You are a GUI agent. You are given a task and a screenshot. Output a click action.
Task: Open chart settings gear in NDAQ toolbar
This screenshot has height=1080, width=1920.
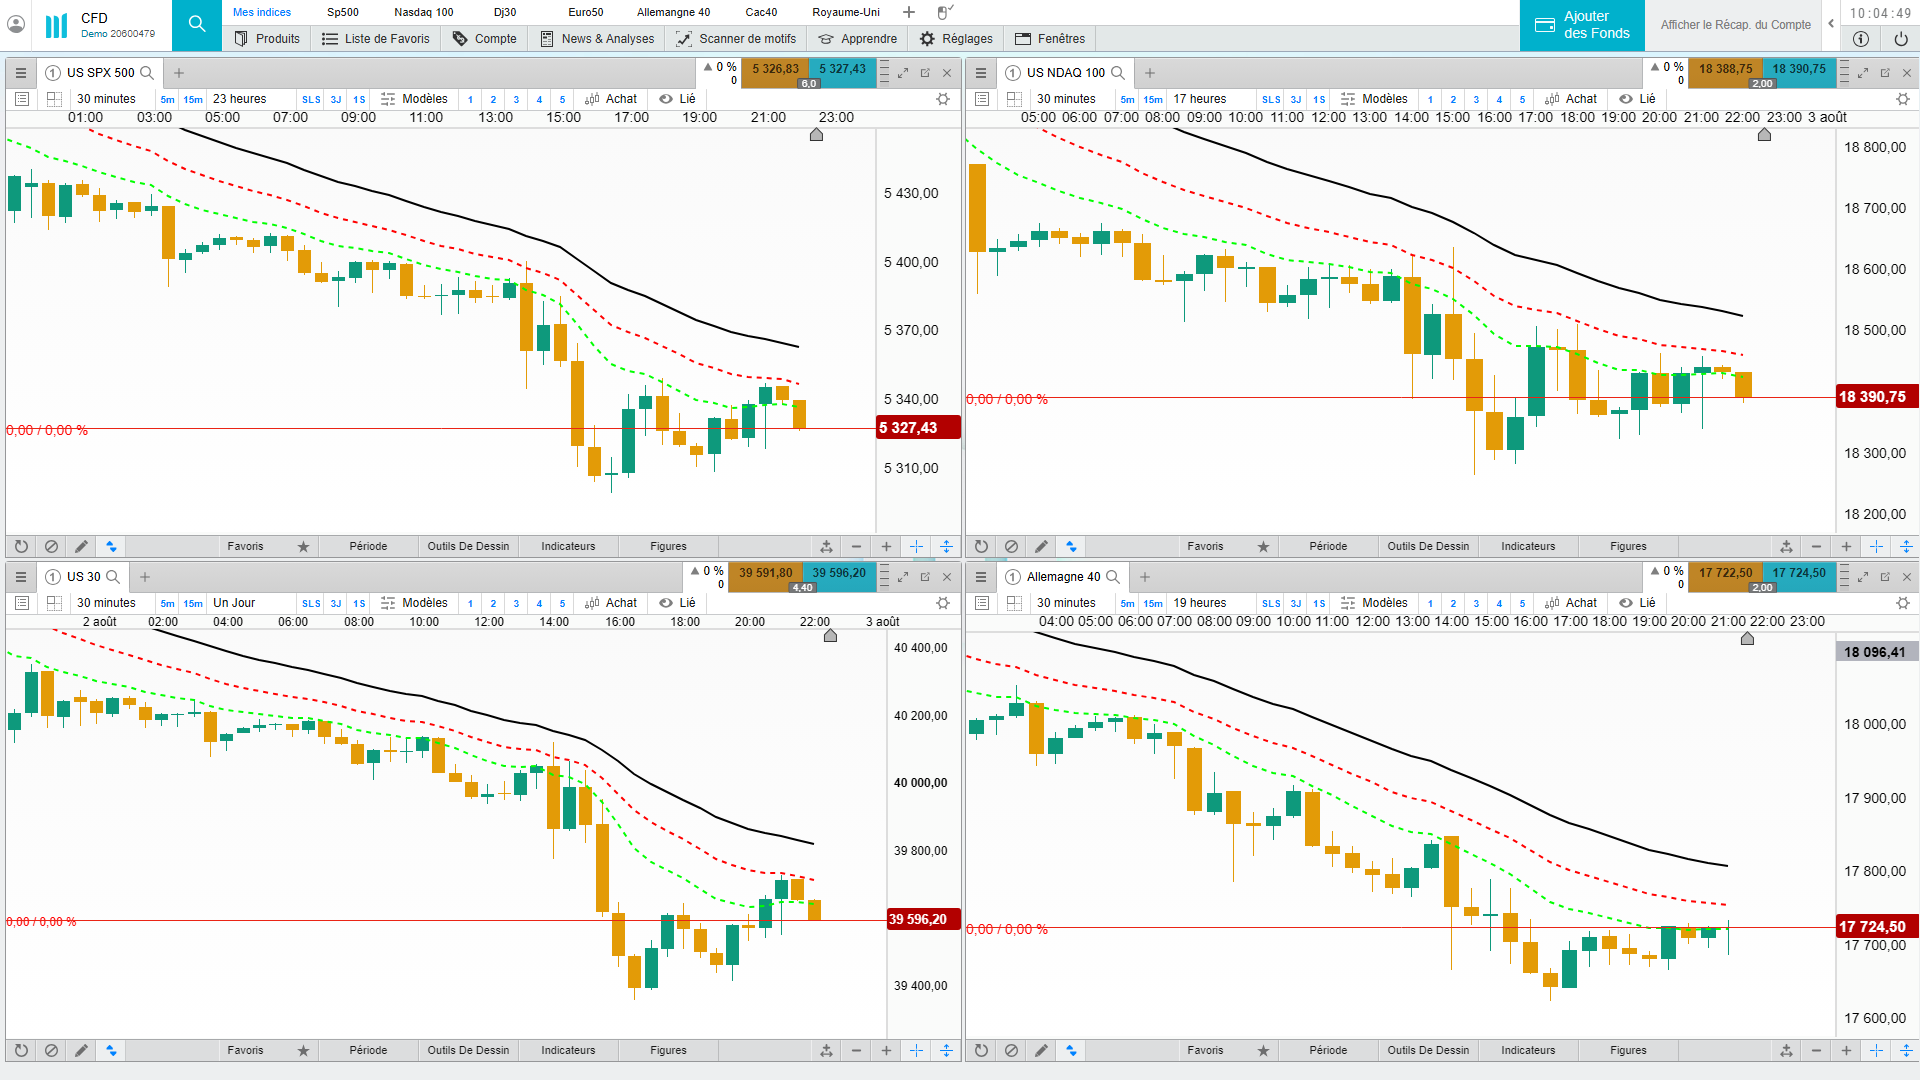(x=1902, y=99)
